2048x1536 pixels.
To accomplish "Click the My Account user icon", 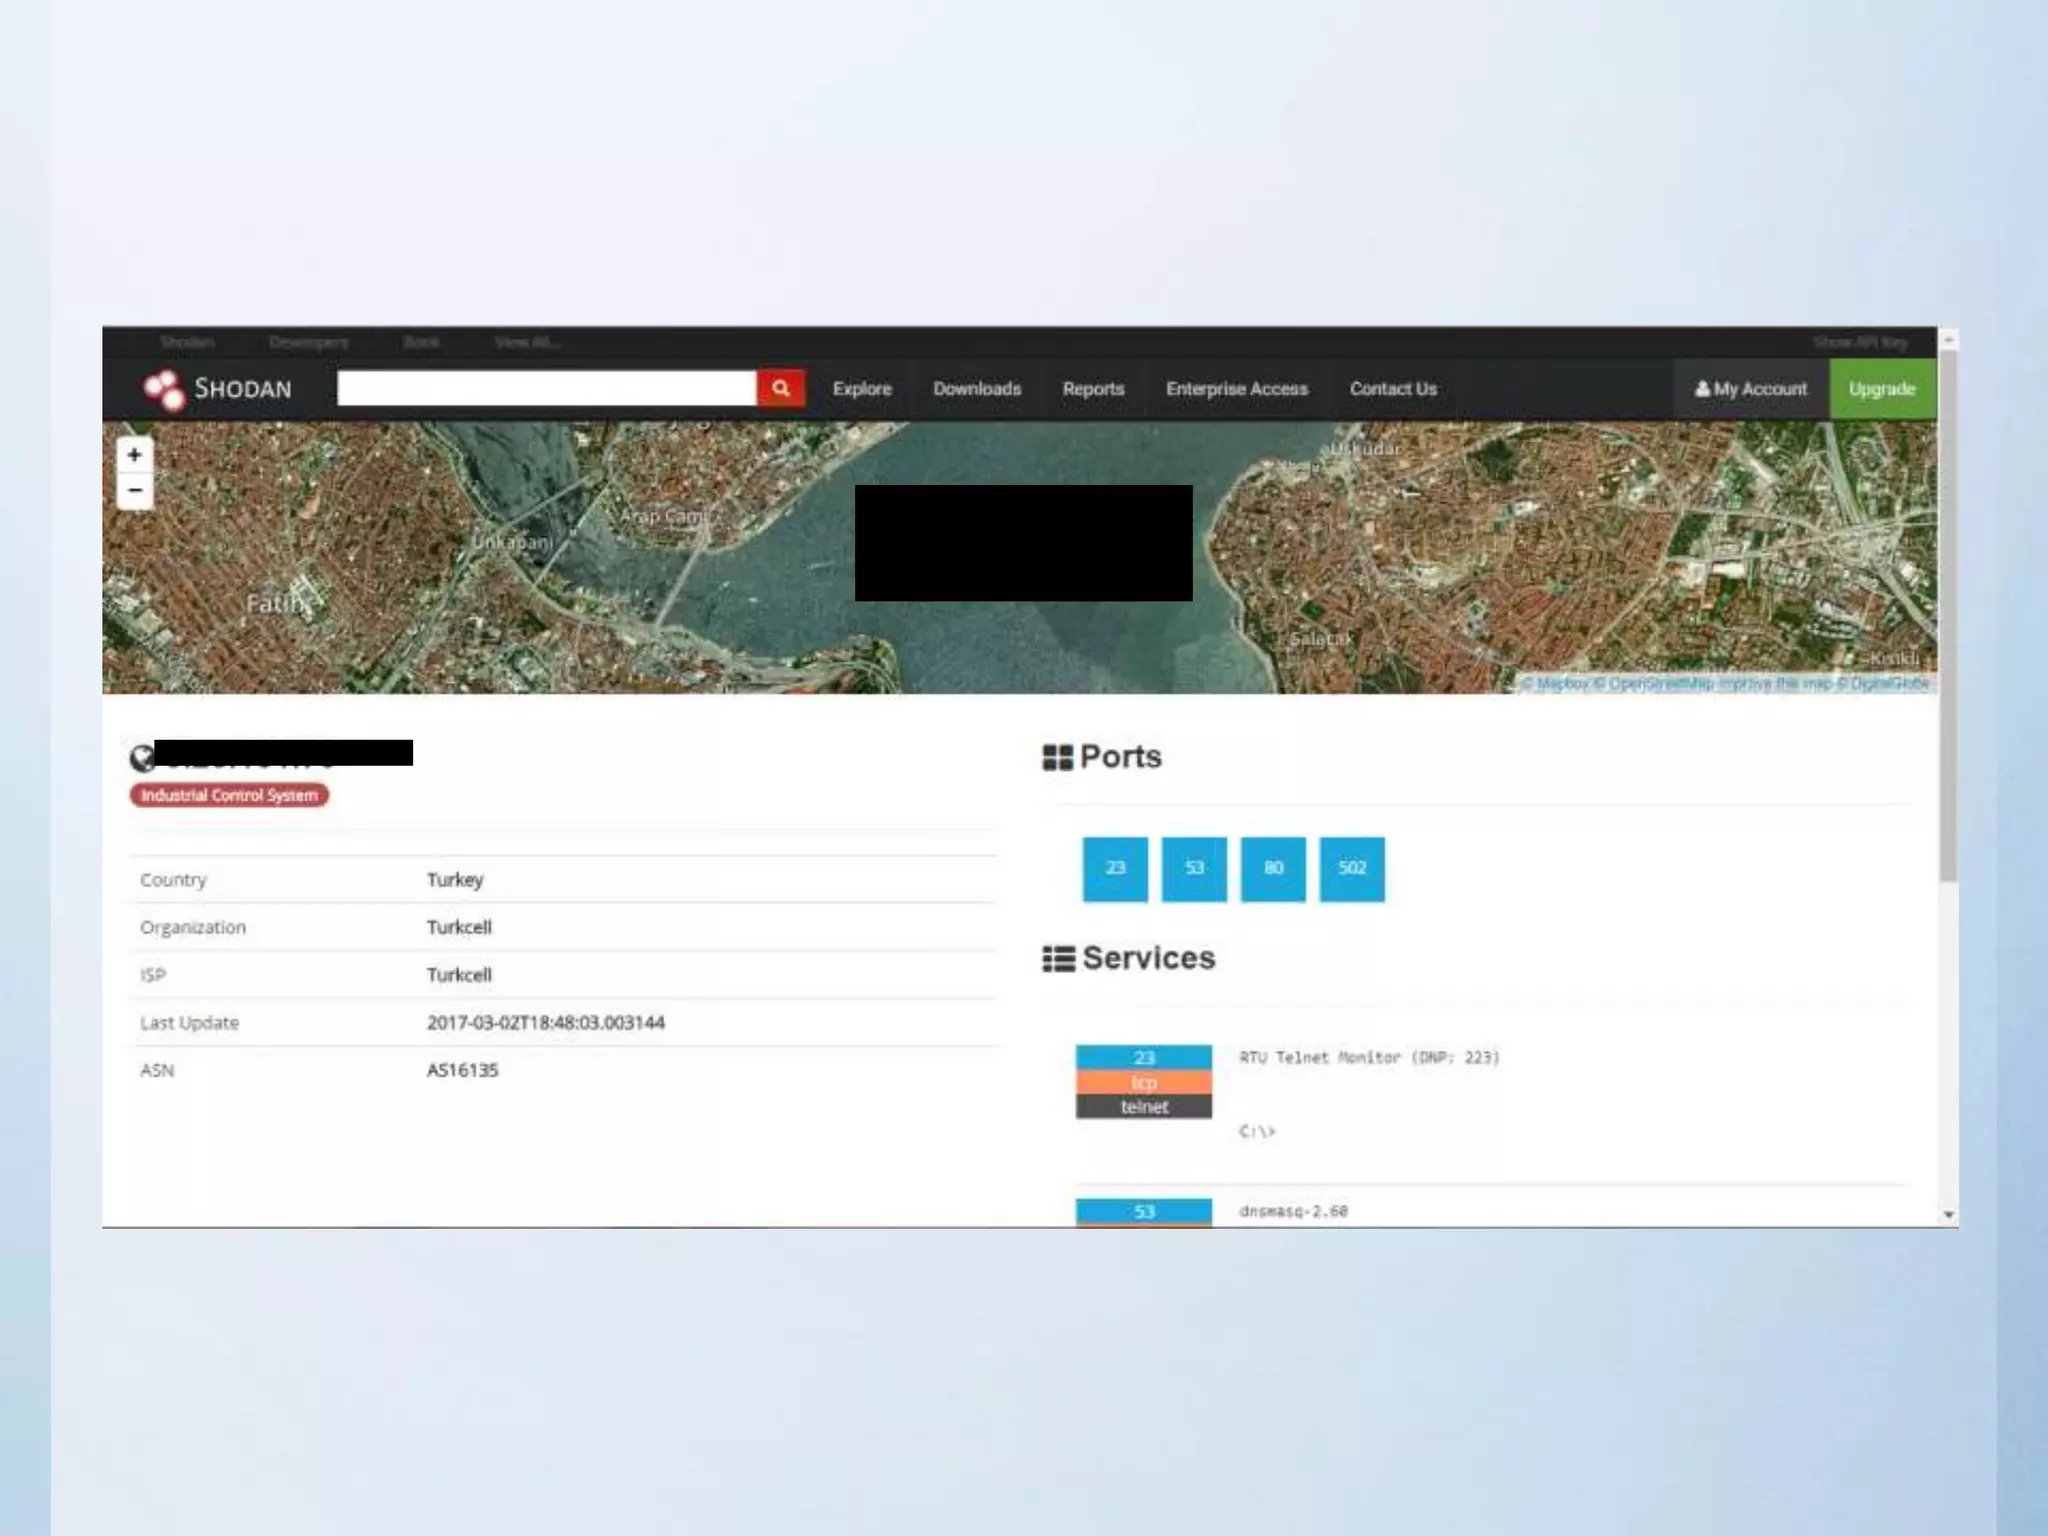I will click(1702, 389).
